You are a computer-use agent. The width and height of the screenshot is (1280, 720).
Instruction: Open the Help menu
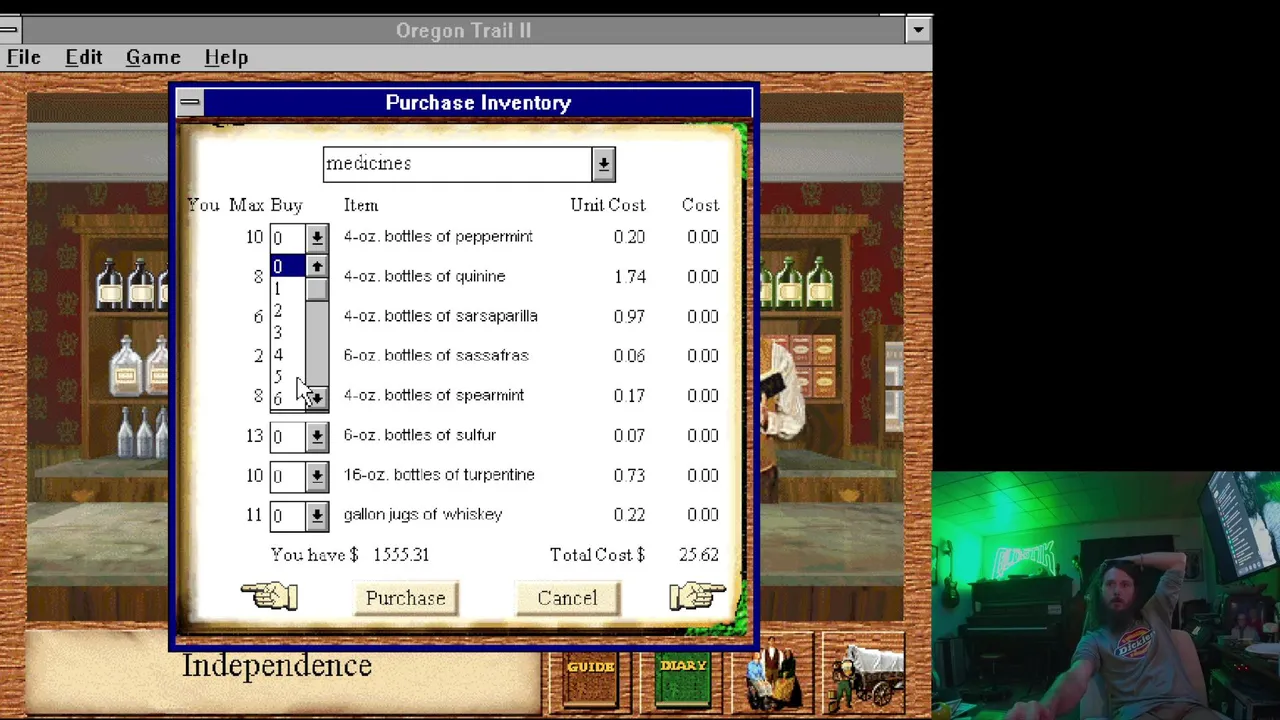point(226,57)
